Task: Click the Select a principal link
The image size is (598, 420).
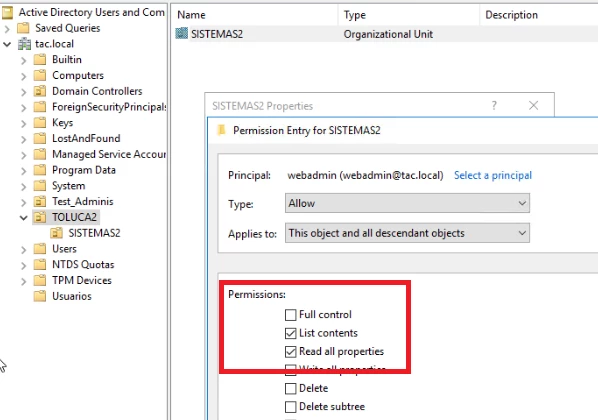Action: 493,175
